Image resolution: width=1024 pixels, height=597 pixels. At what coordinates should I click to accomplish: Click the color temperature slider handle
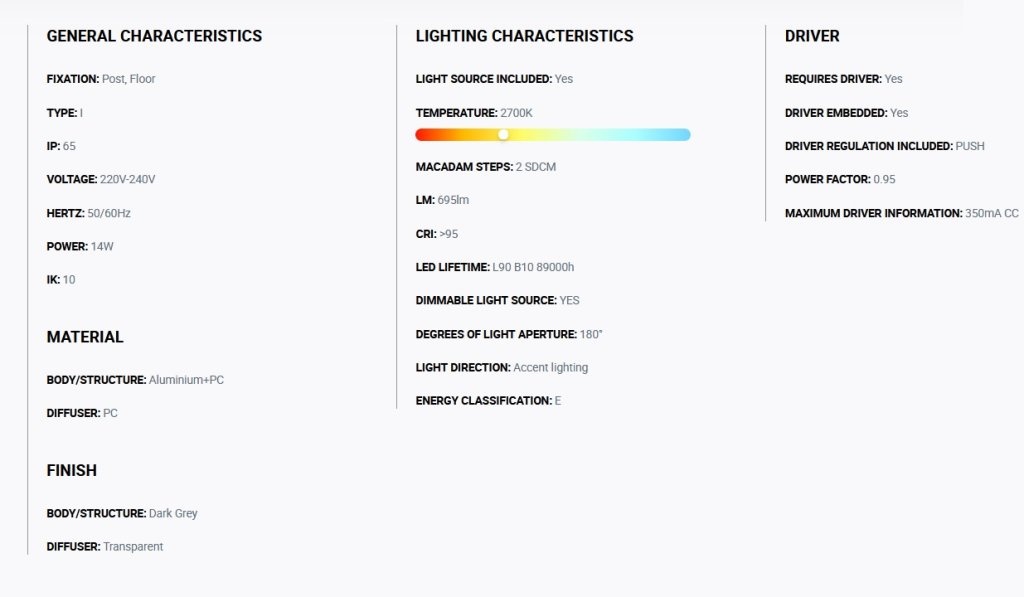point(503,135)
